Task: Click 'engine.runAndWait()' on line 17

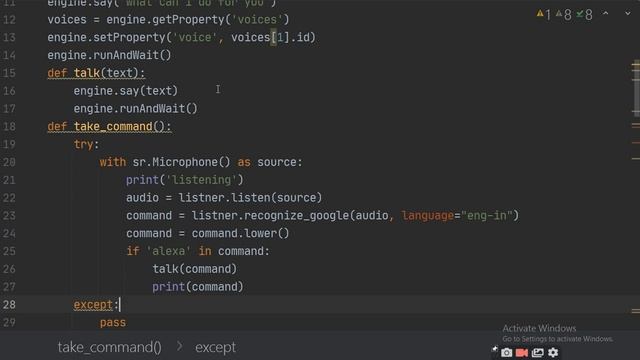Action: (136, 109)
